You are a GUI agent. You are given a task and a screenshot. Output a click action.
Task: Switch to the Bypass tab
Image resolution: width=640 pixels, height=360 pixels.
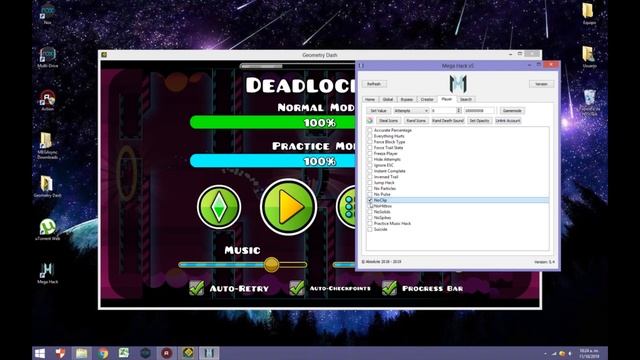(407, 99)
